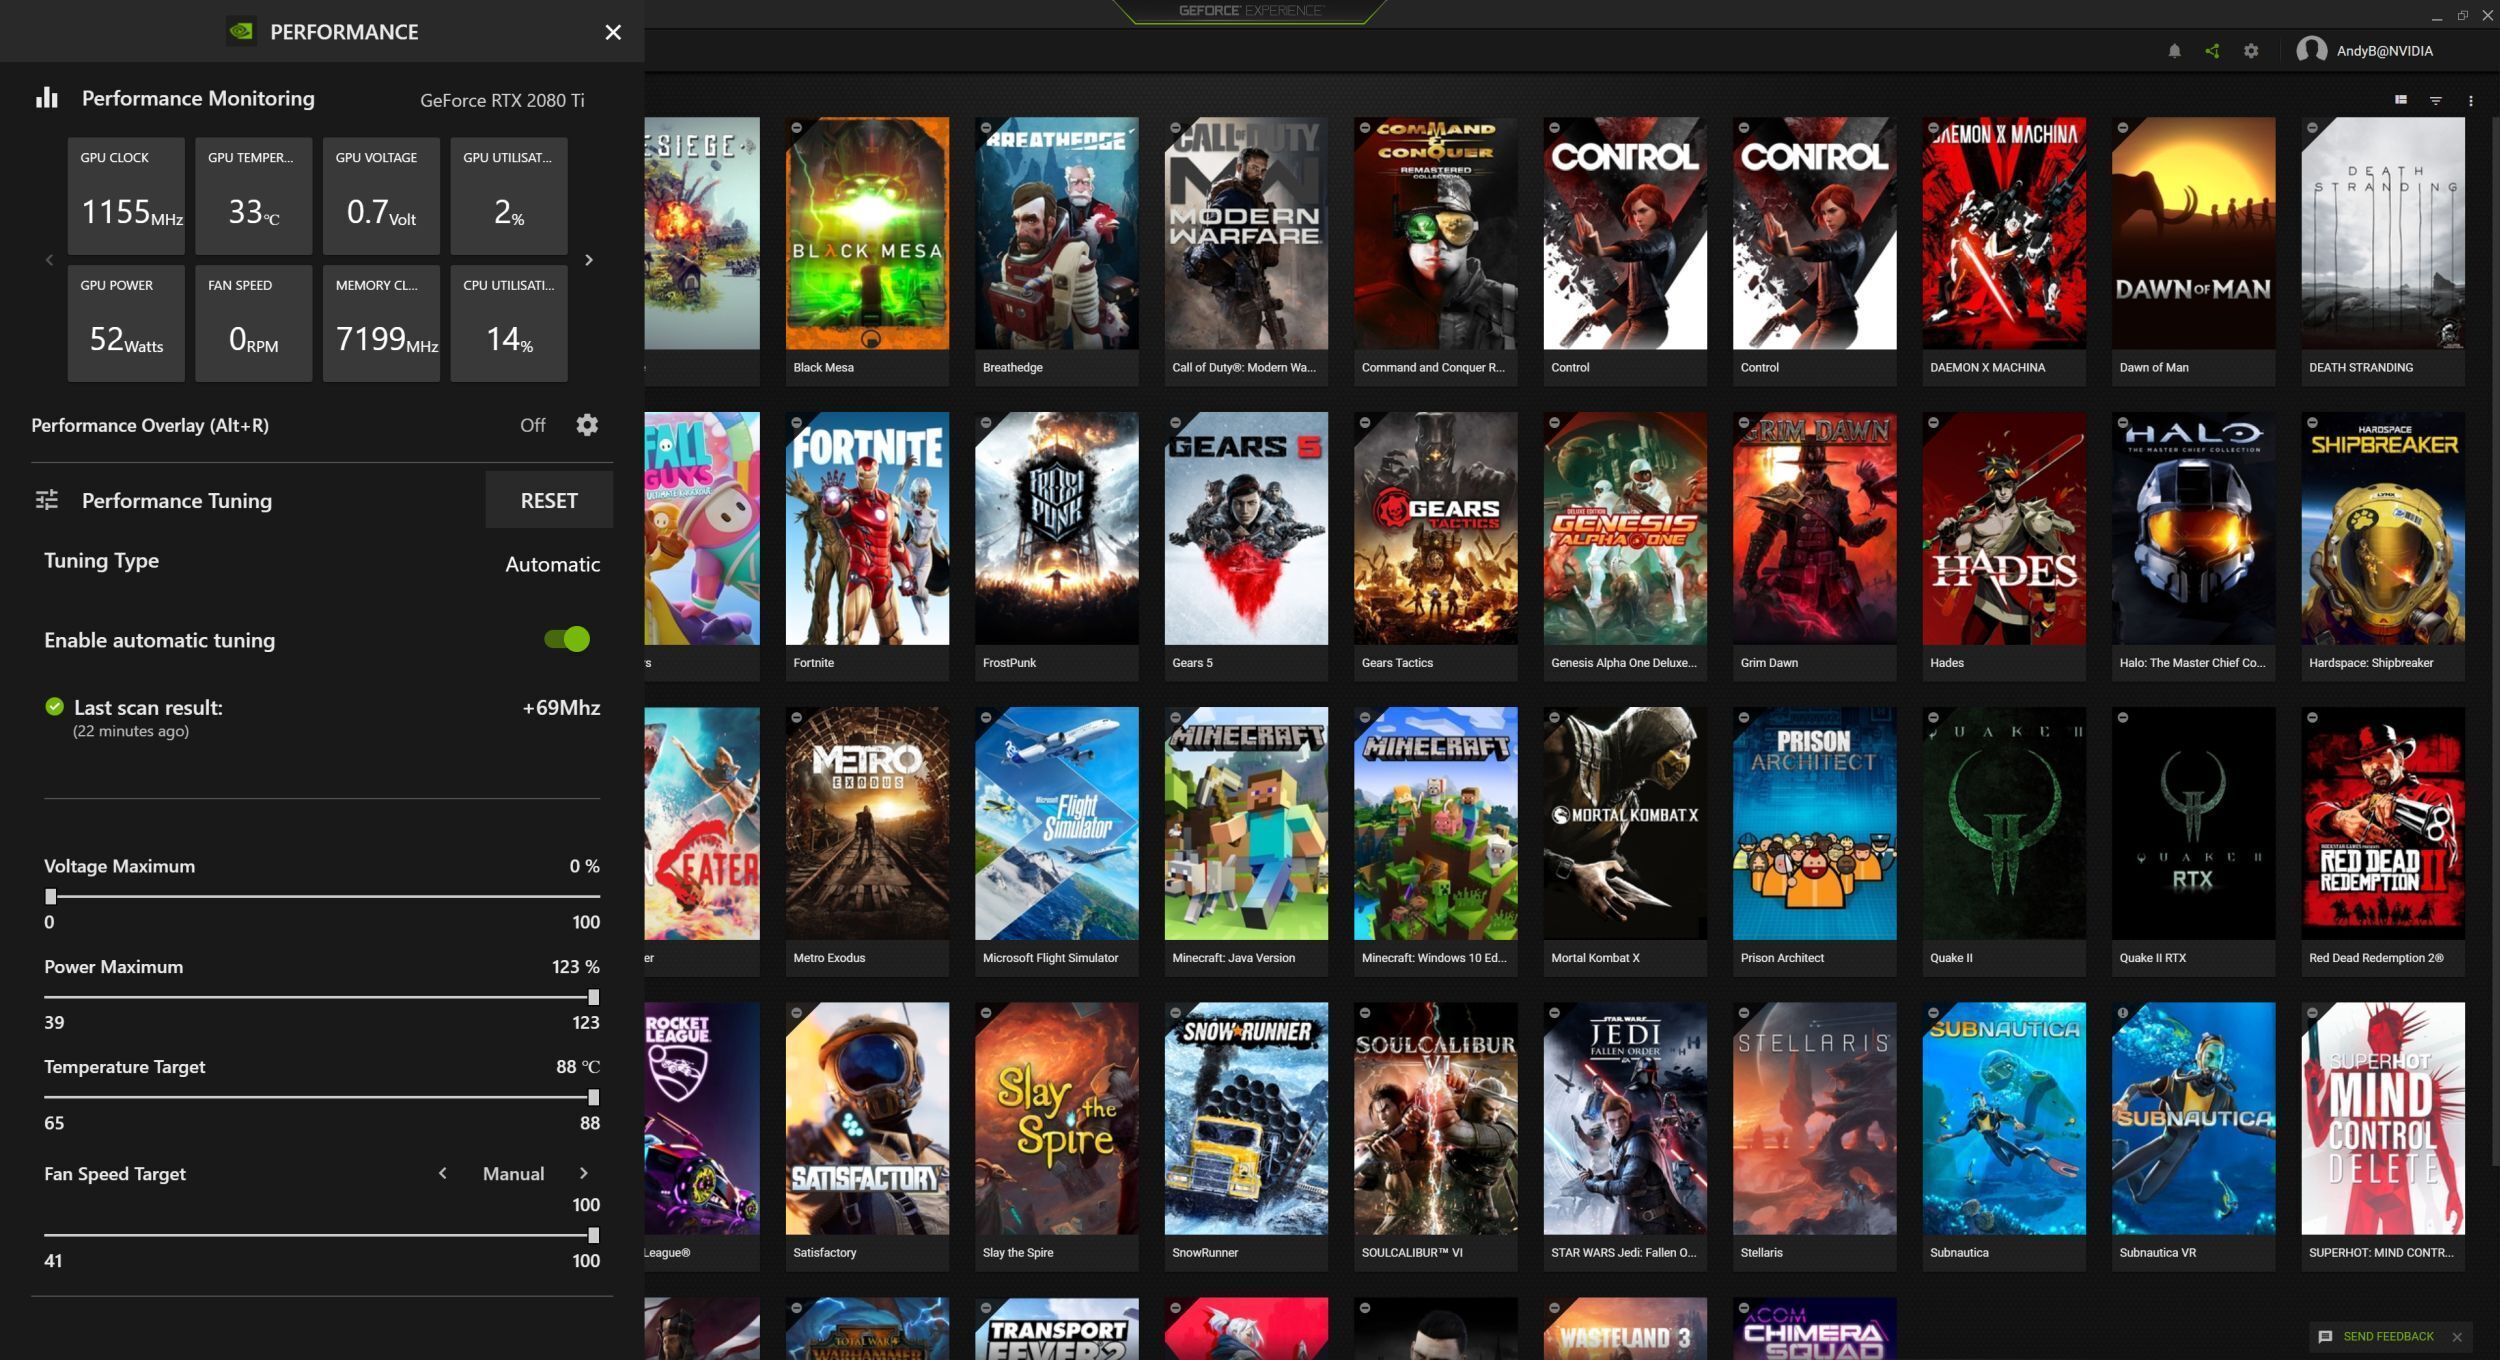The image size is (2500, 1360).
Task: Toggle the Enable automatic tuning switch
Action: [564, 638]
